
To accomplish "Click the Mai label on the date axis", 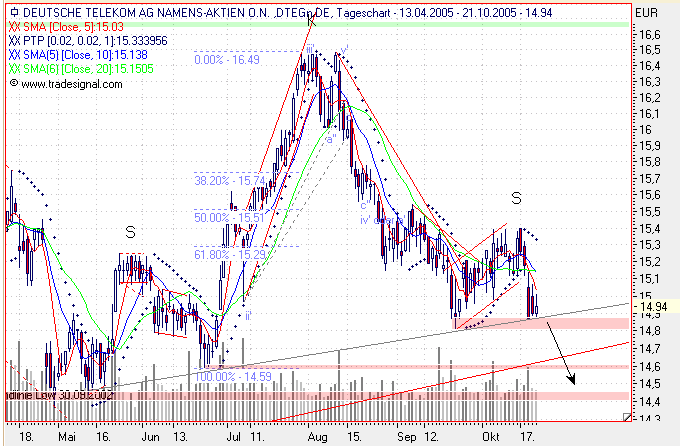I will [67, 436].
